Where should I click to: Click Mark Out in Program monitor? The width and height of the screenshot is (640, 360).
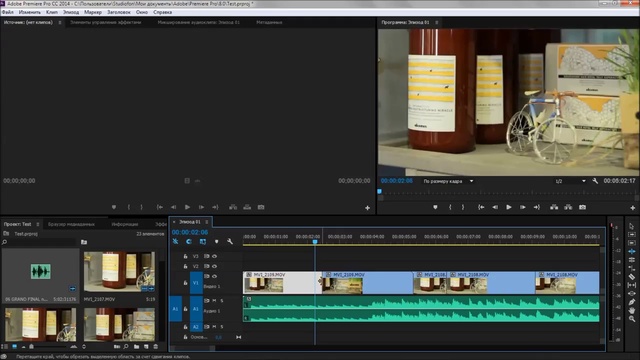point(463,207)
